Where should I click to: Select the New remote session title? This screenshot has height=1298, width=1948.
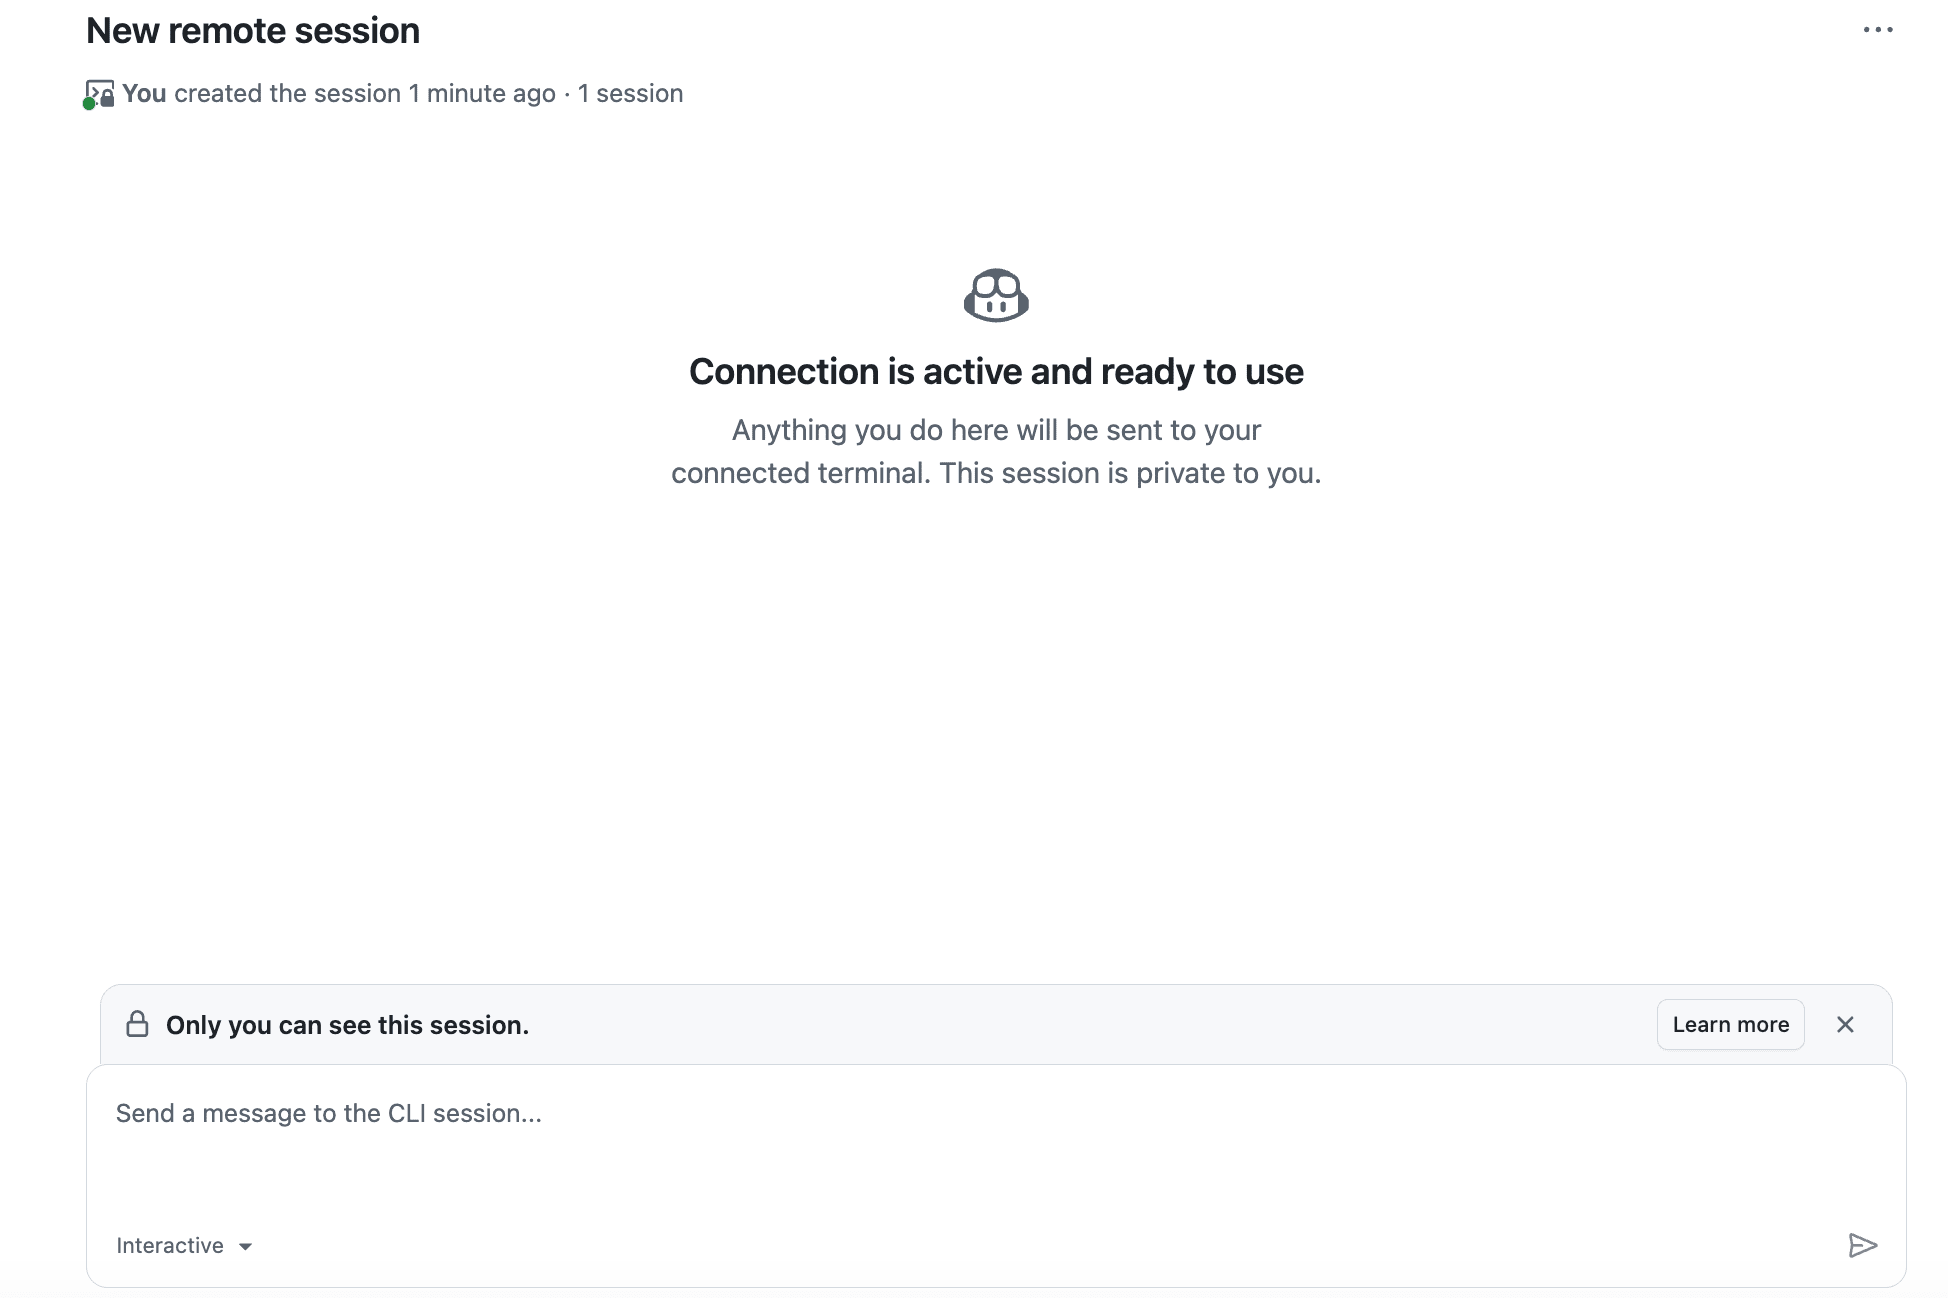point(253,30)
